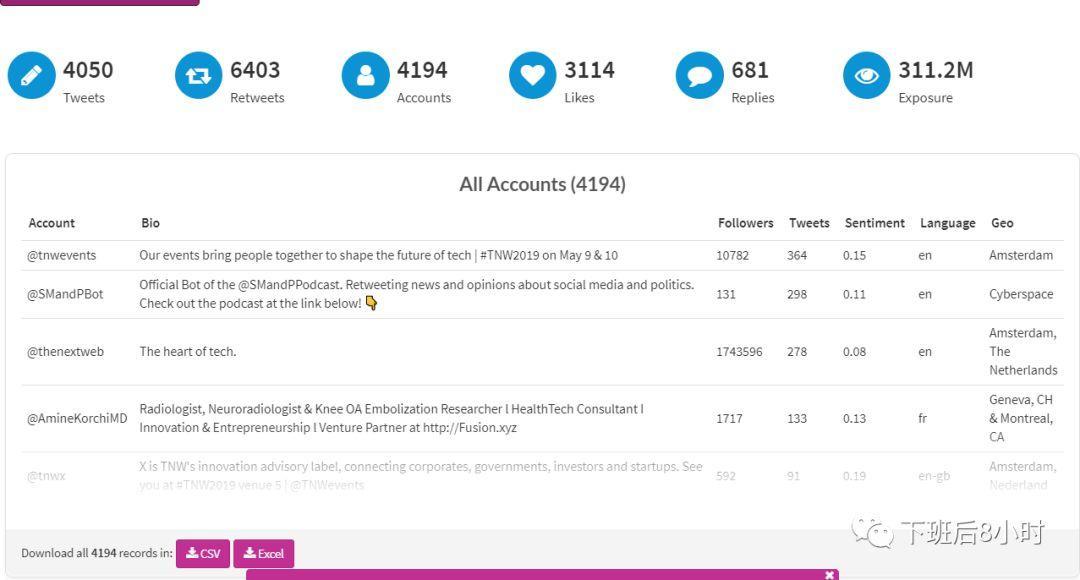Select the @AmineKorchiMD account

(x=77, y=418)
